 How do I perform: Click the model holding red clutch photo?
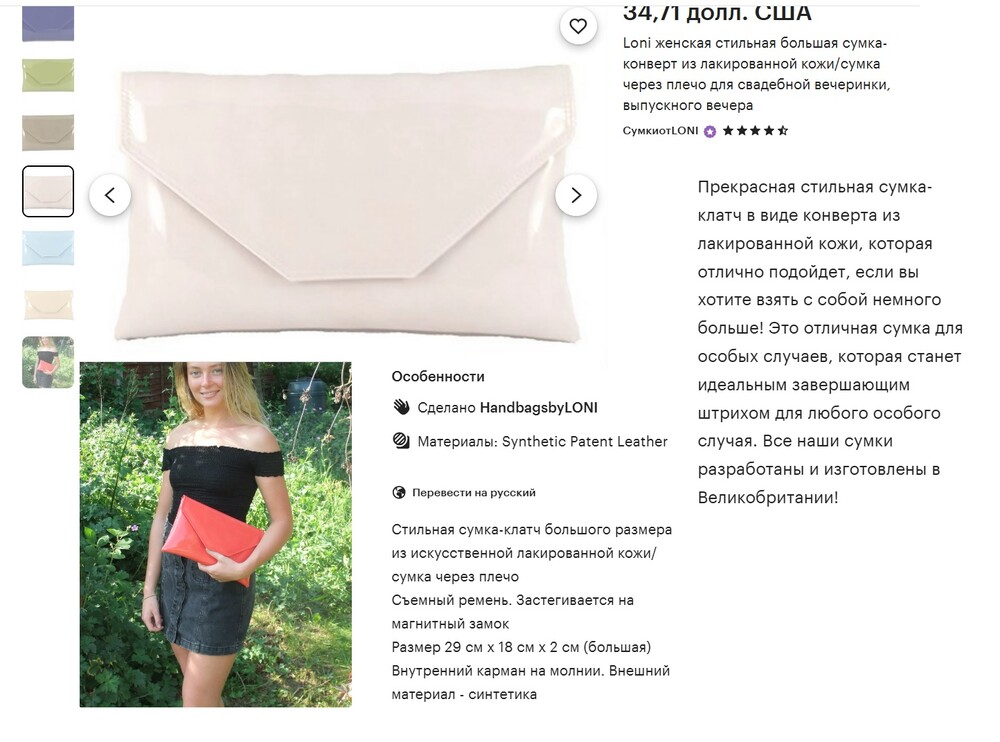(x=216, y=535)
